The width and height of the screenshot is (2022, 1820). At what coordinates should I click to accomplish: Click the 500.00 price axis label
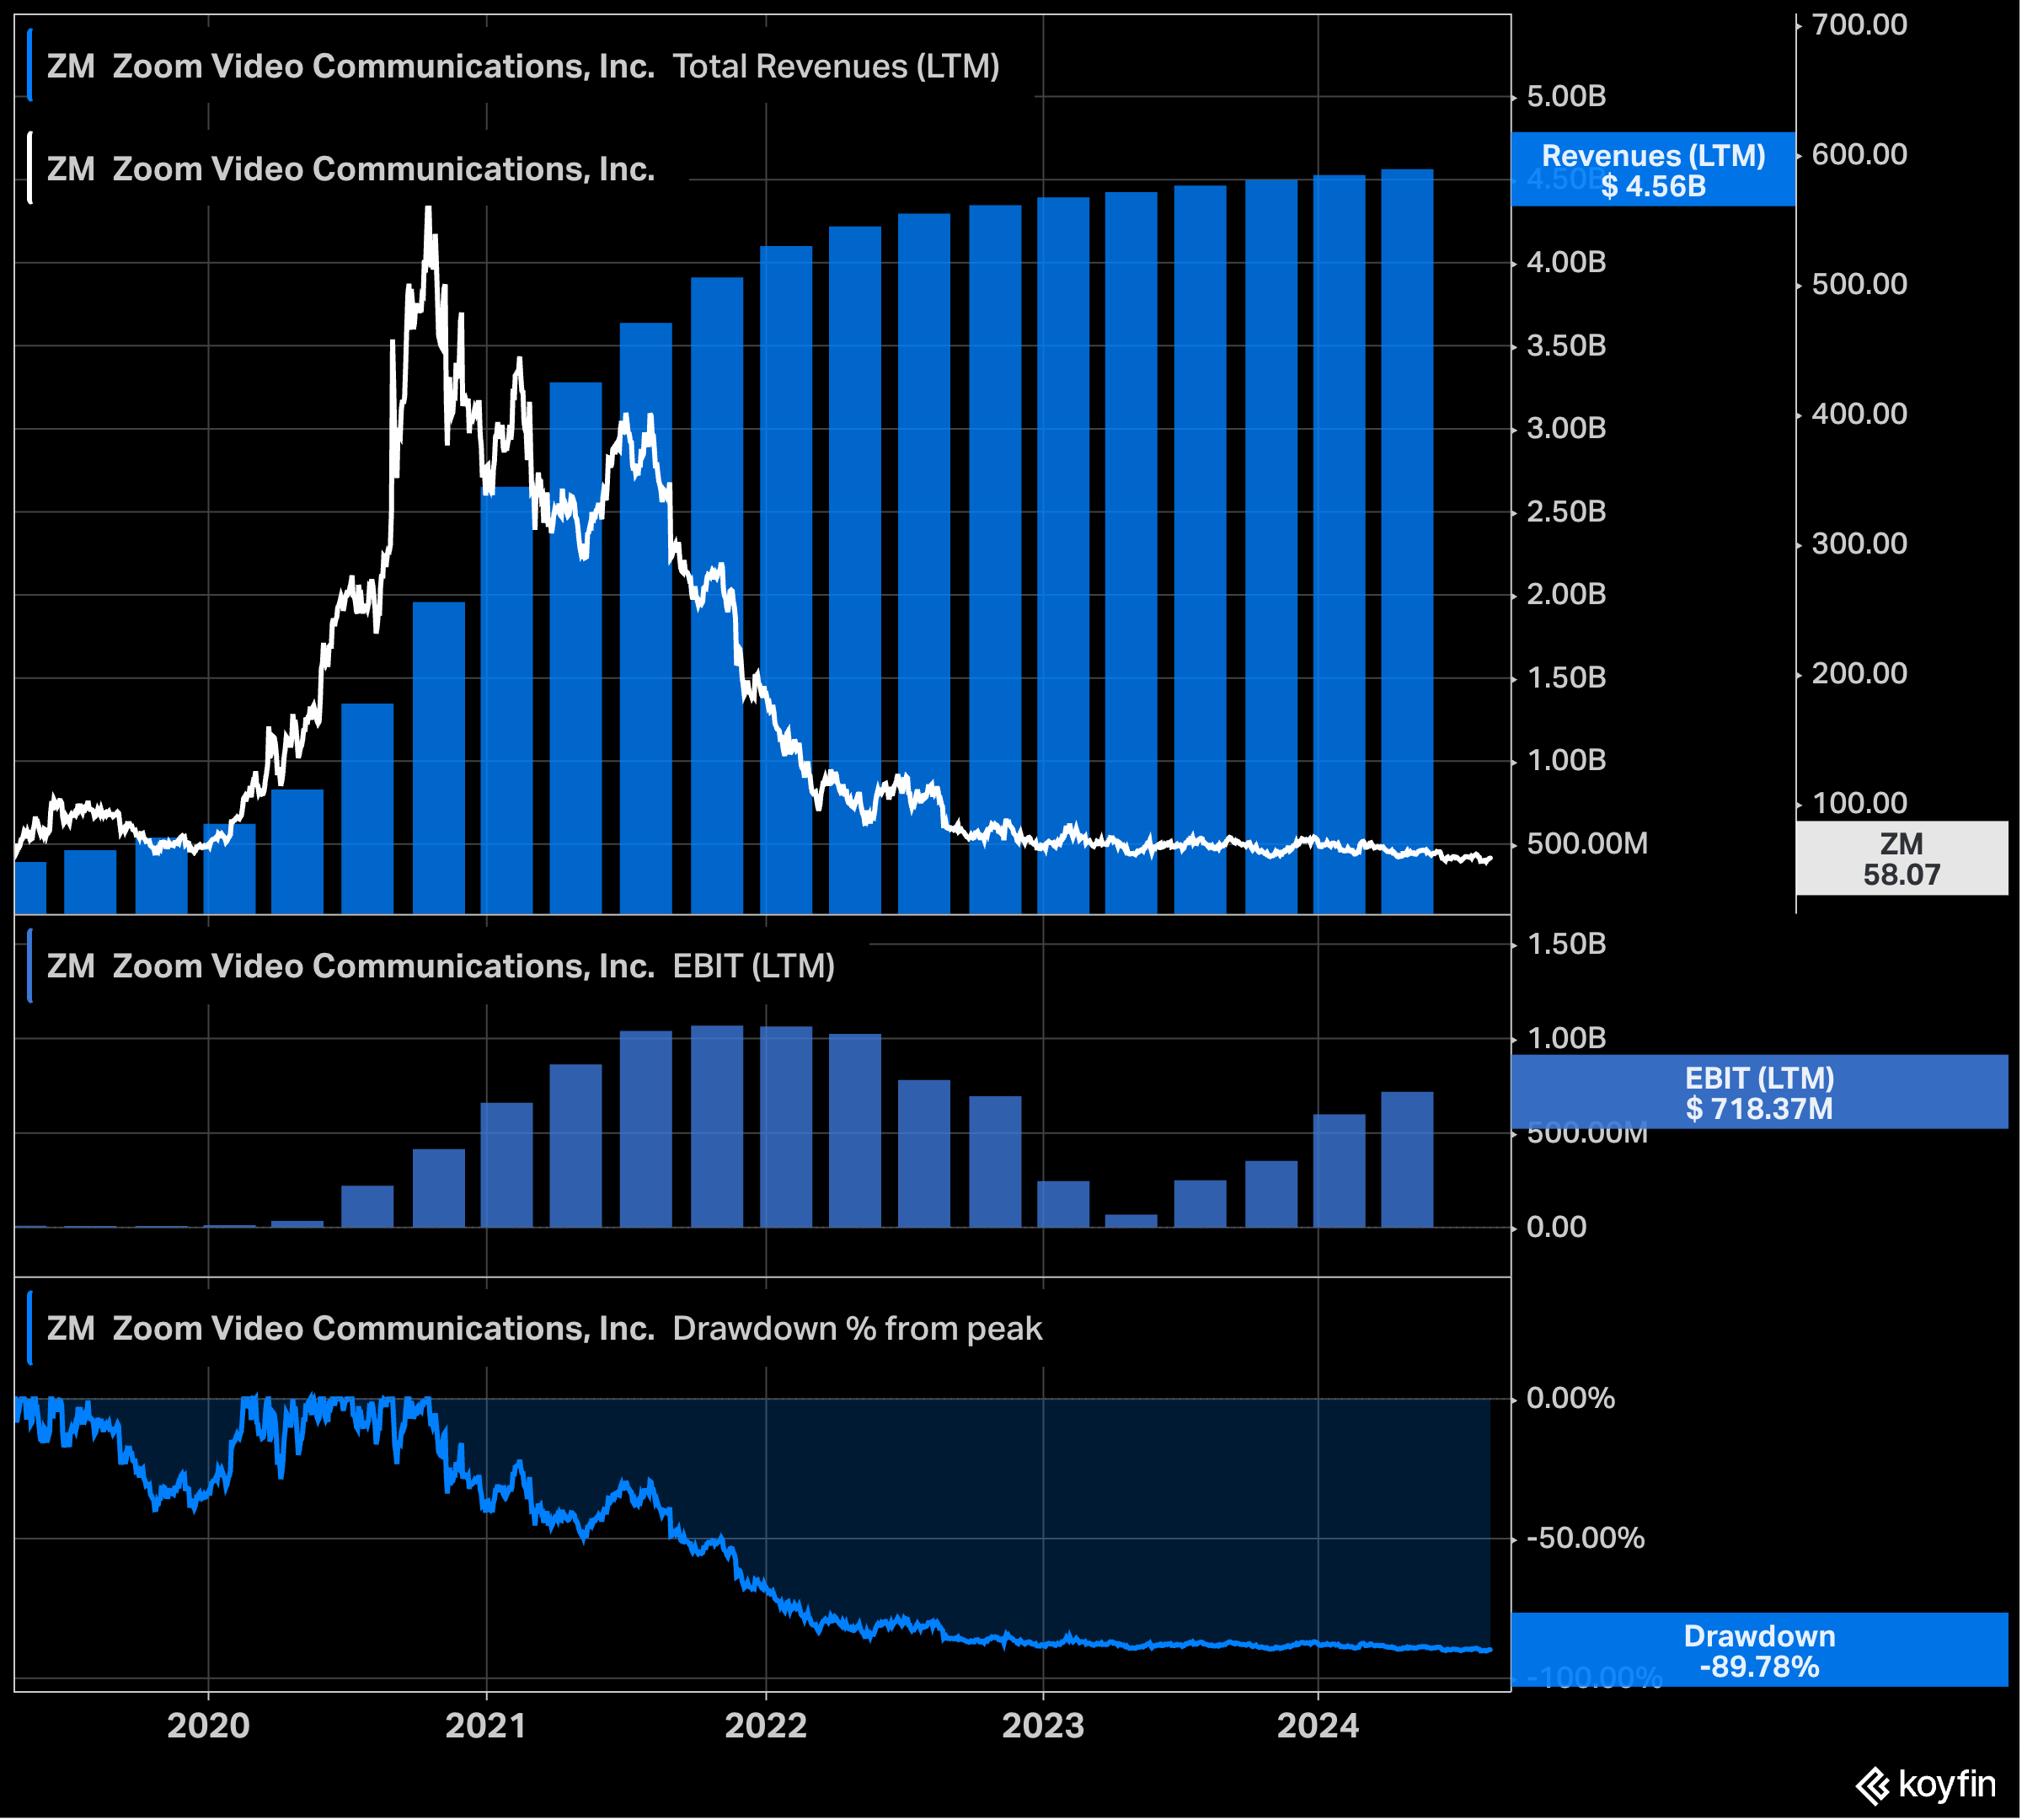1860,285
